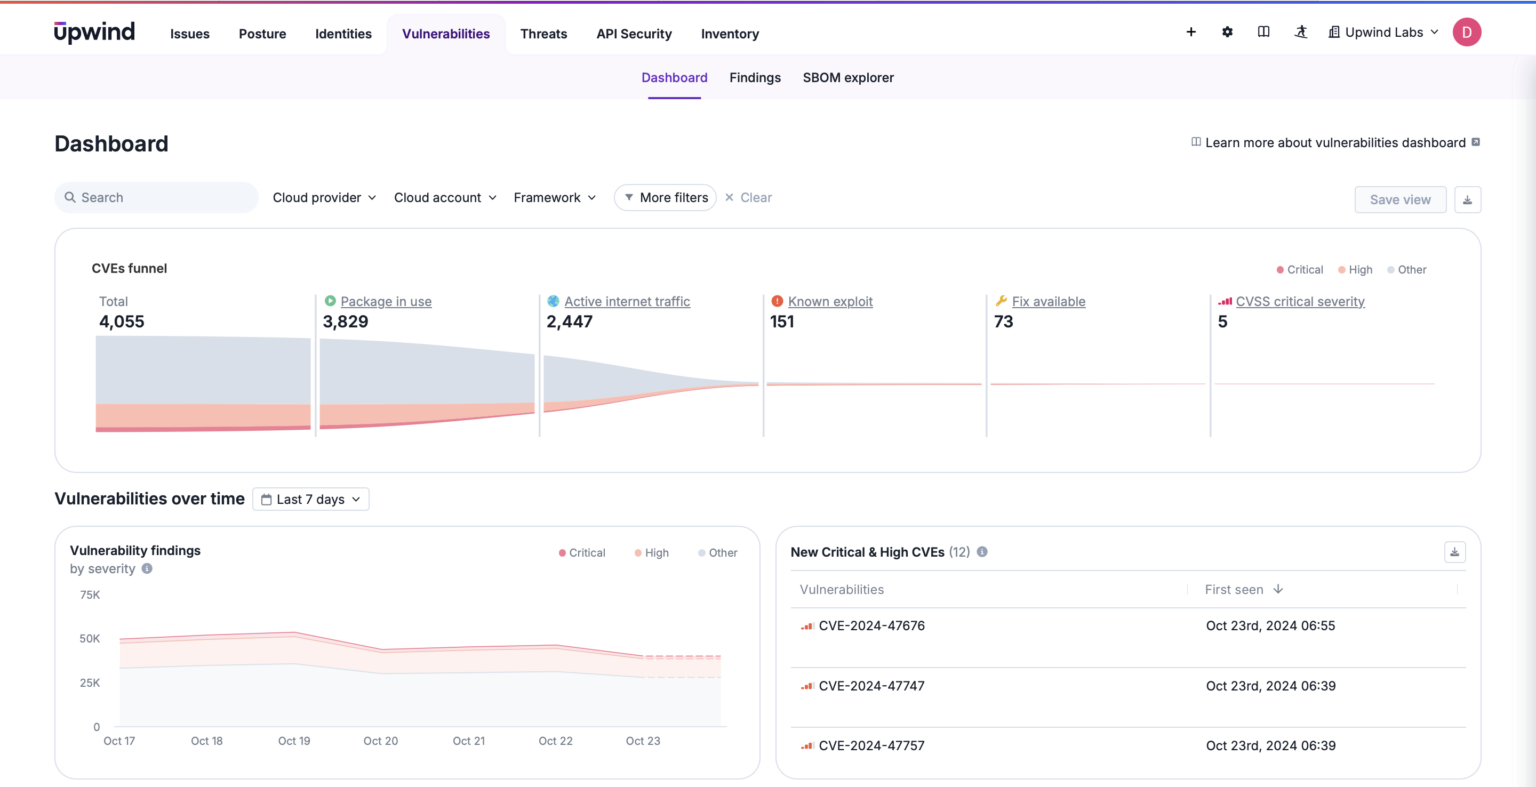Click the severity bars icon next to CVE-2024-47676
Screen dimensions: 1536x787
pos(807,626)
